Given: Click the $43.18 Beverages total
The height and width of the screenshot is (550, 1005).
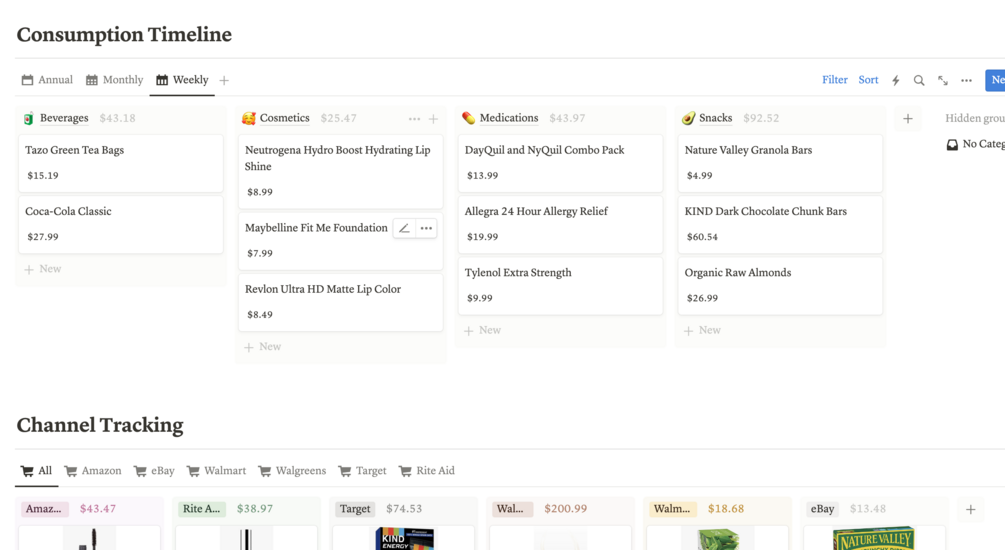Looking at the screenshot, I should pos(117,118).
